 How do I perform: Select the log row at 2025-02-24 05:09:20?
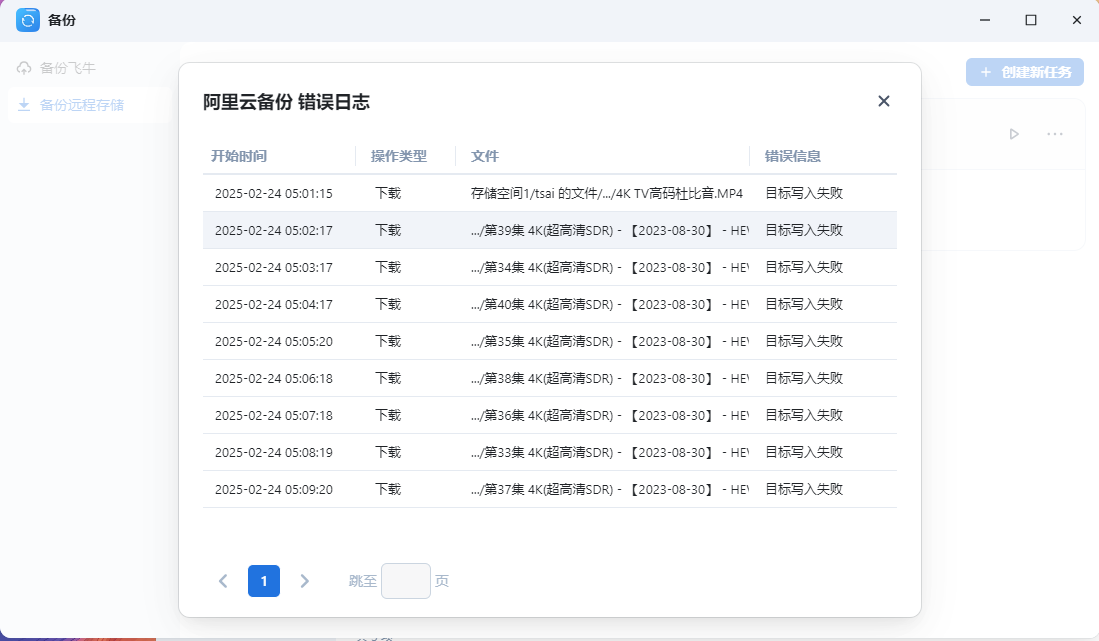coord(550,490)
